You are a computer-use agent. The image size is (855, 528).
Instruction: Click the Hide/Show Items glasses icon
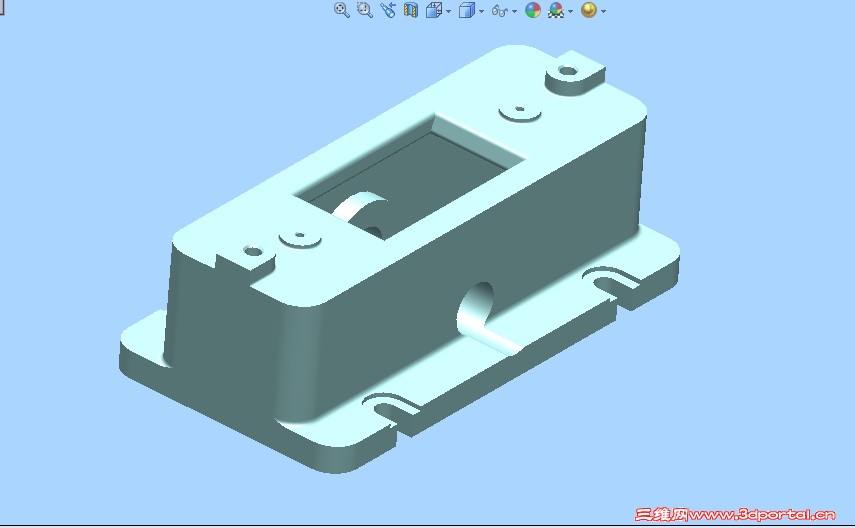click(x=500, y=10)
